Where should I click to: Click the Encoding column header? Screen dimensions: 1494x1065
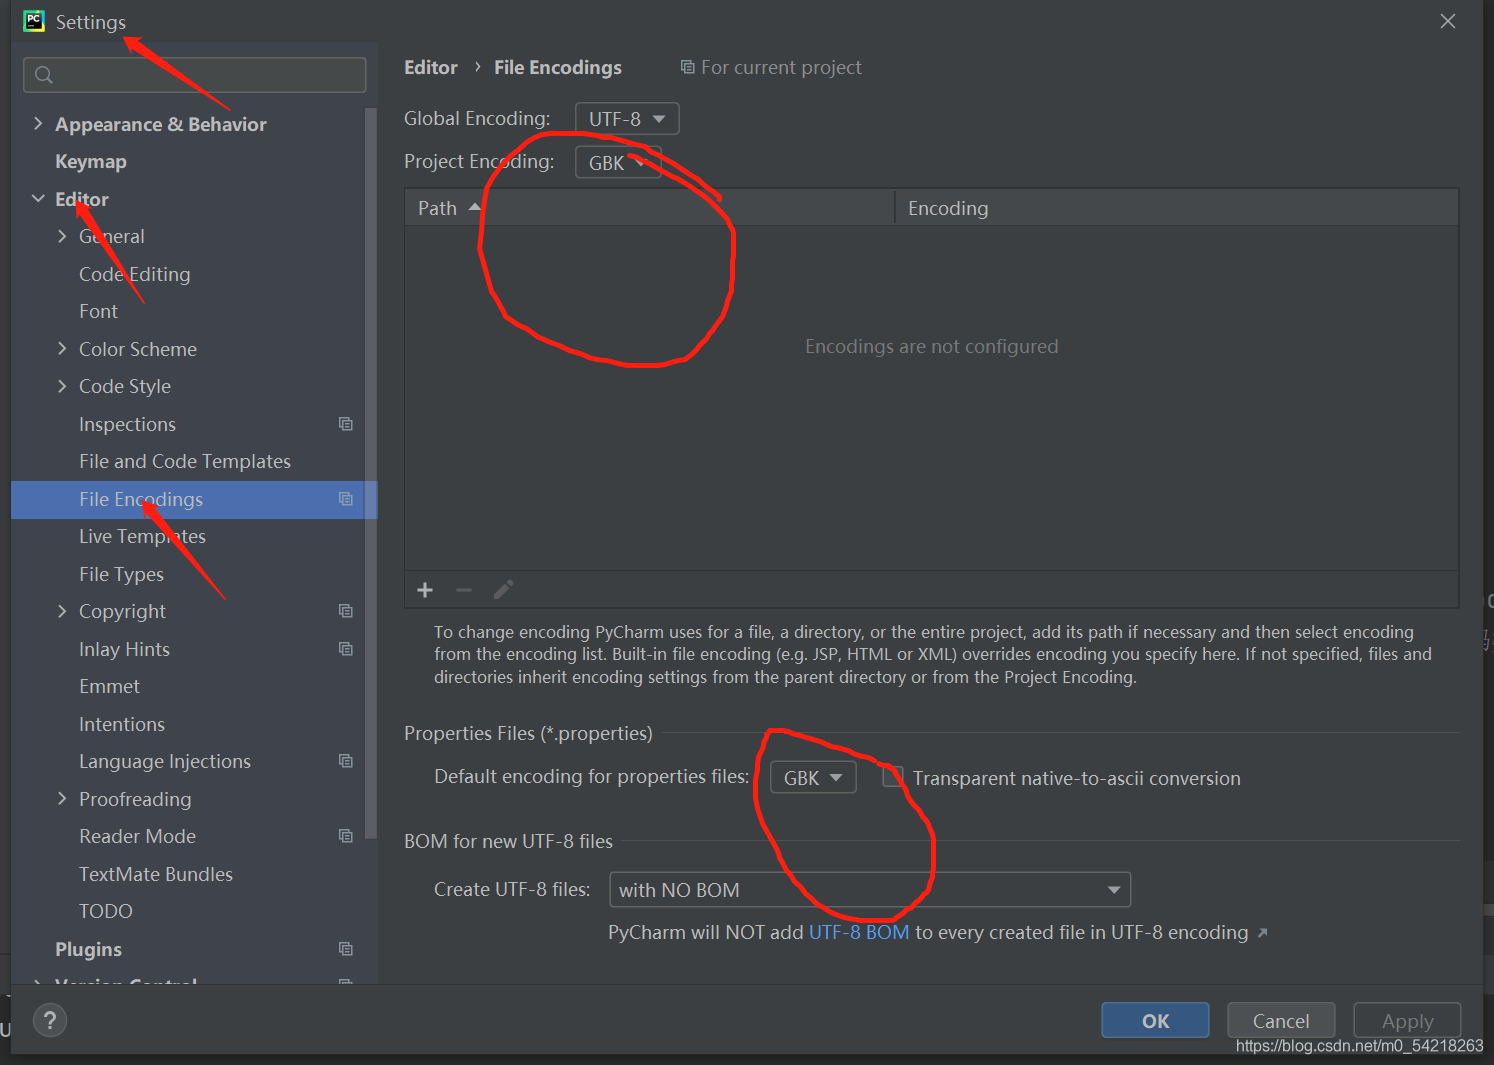pyautogui.click(x=1176, y=208)
